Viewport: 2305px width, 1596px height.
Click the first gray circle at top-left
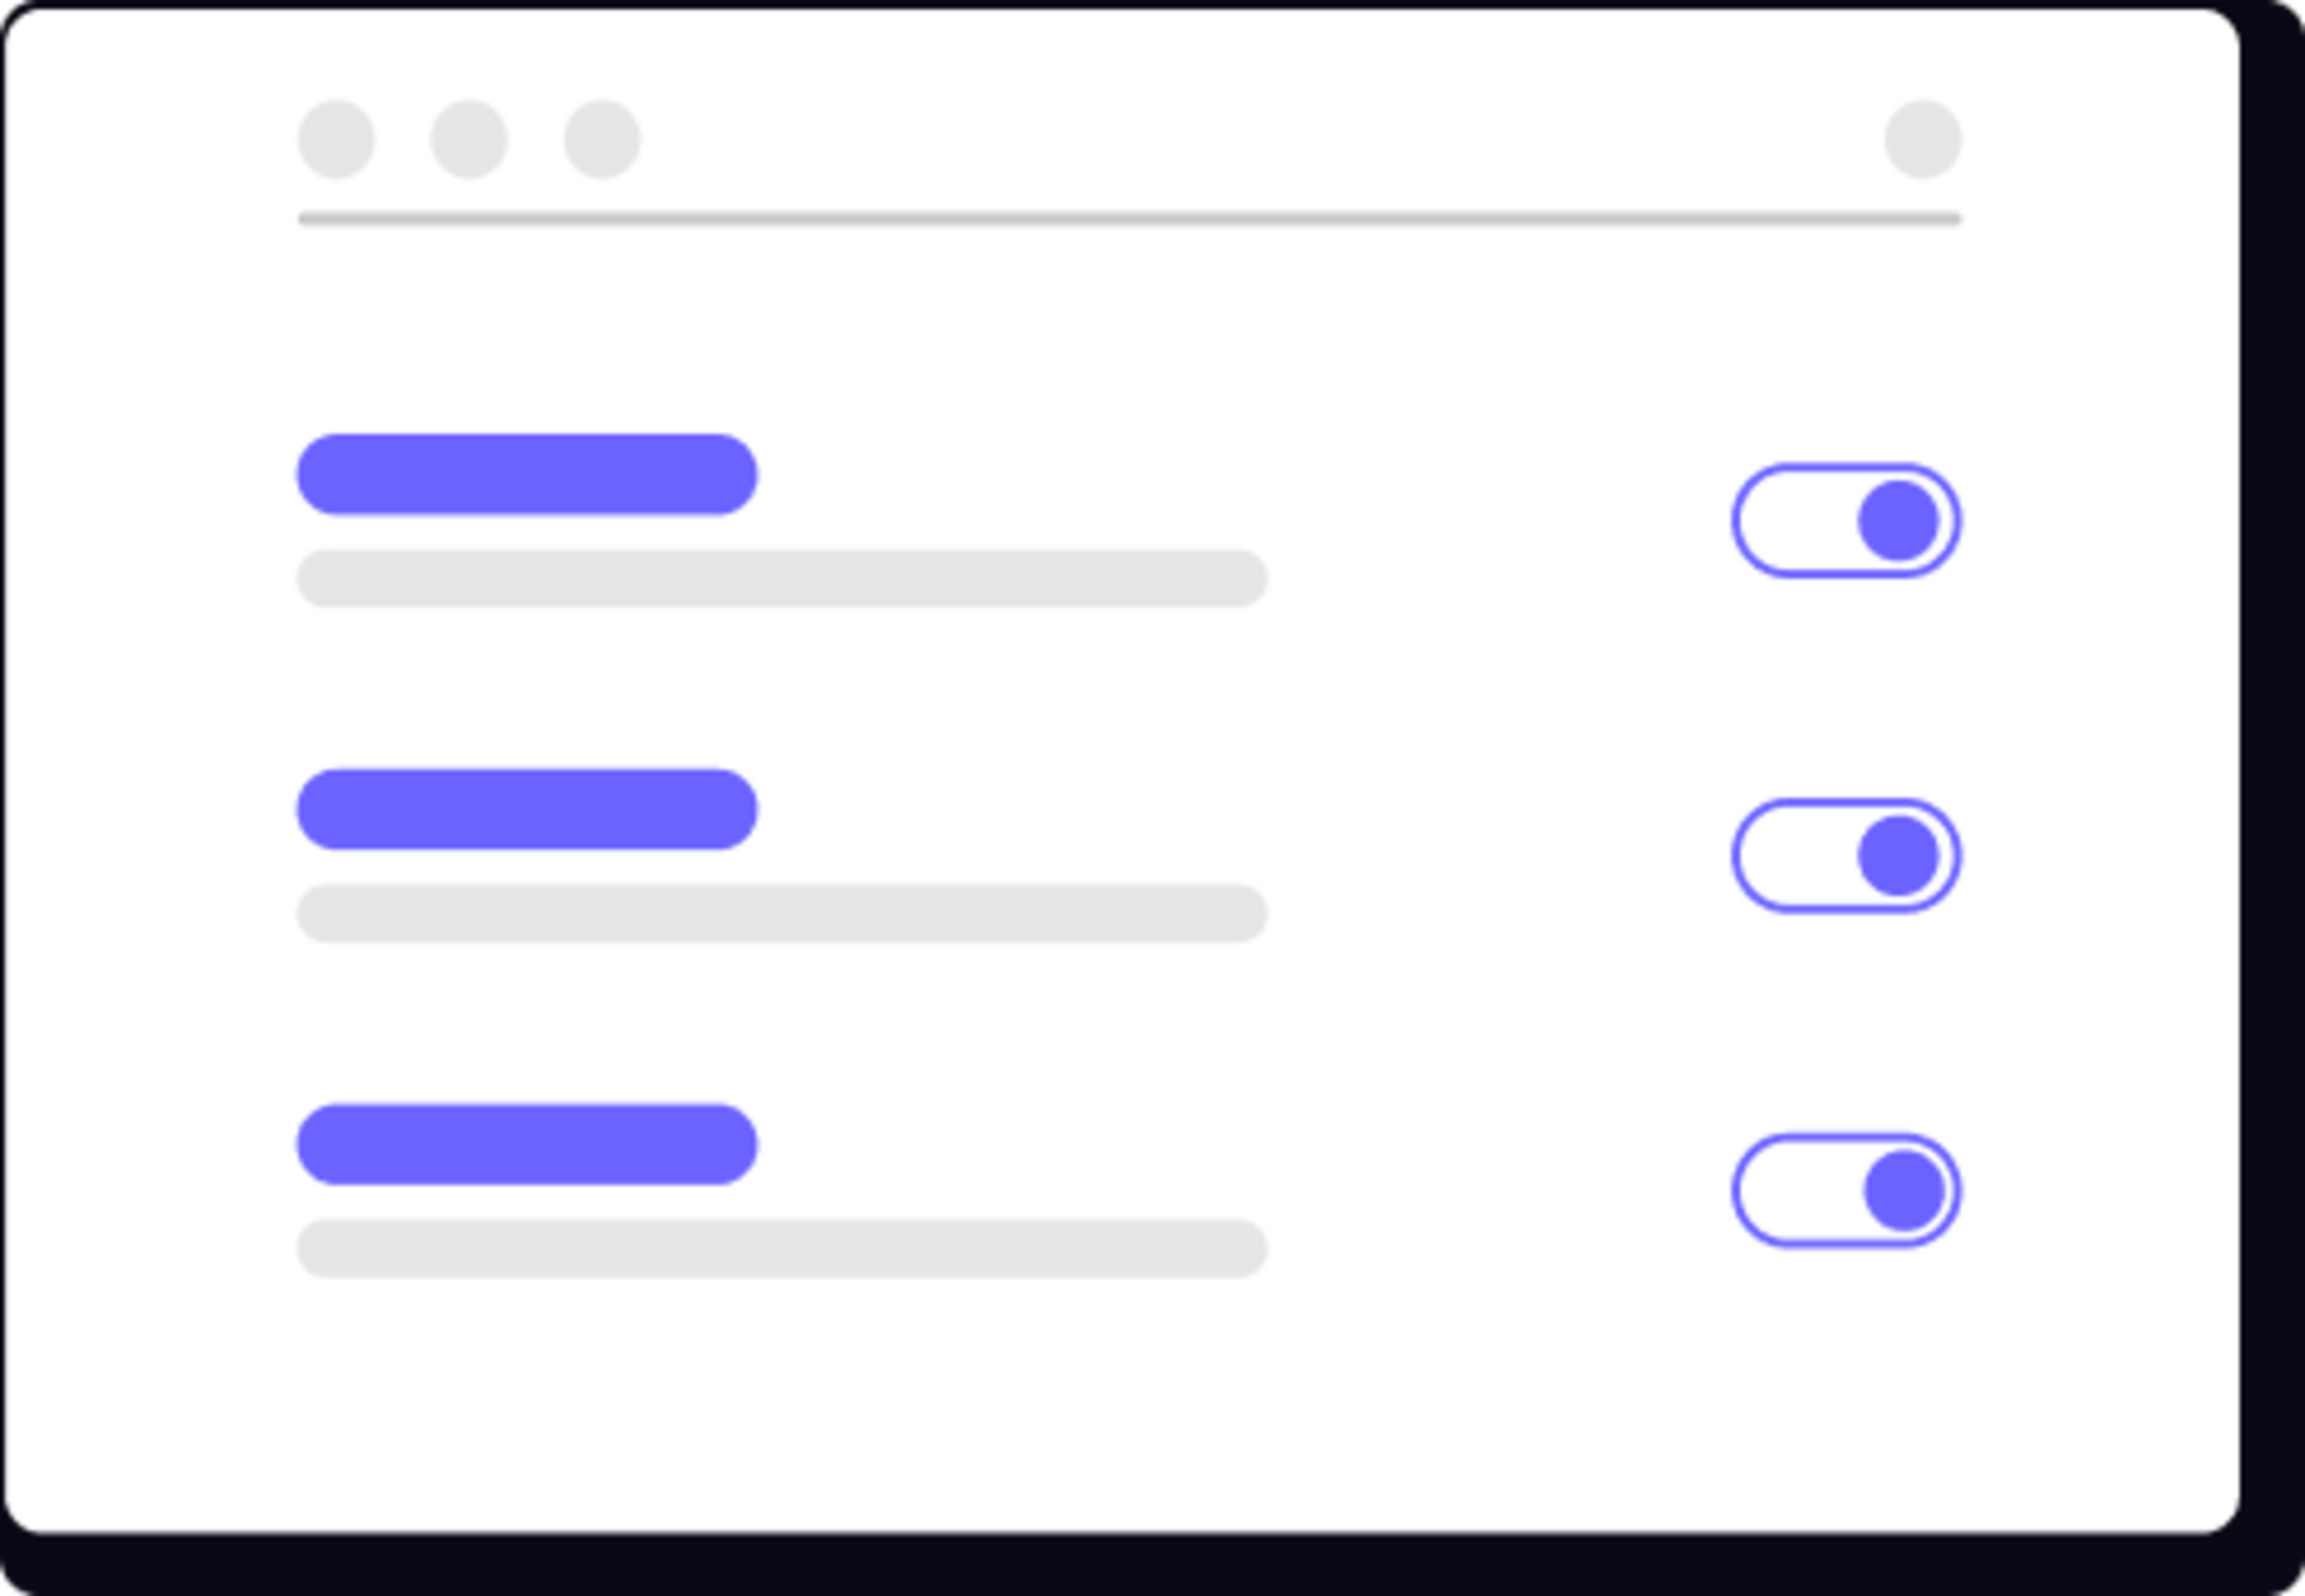tap(337, 139)
